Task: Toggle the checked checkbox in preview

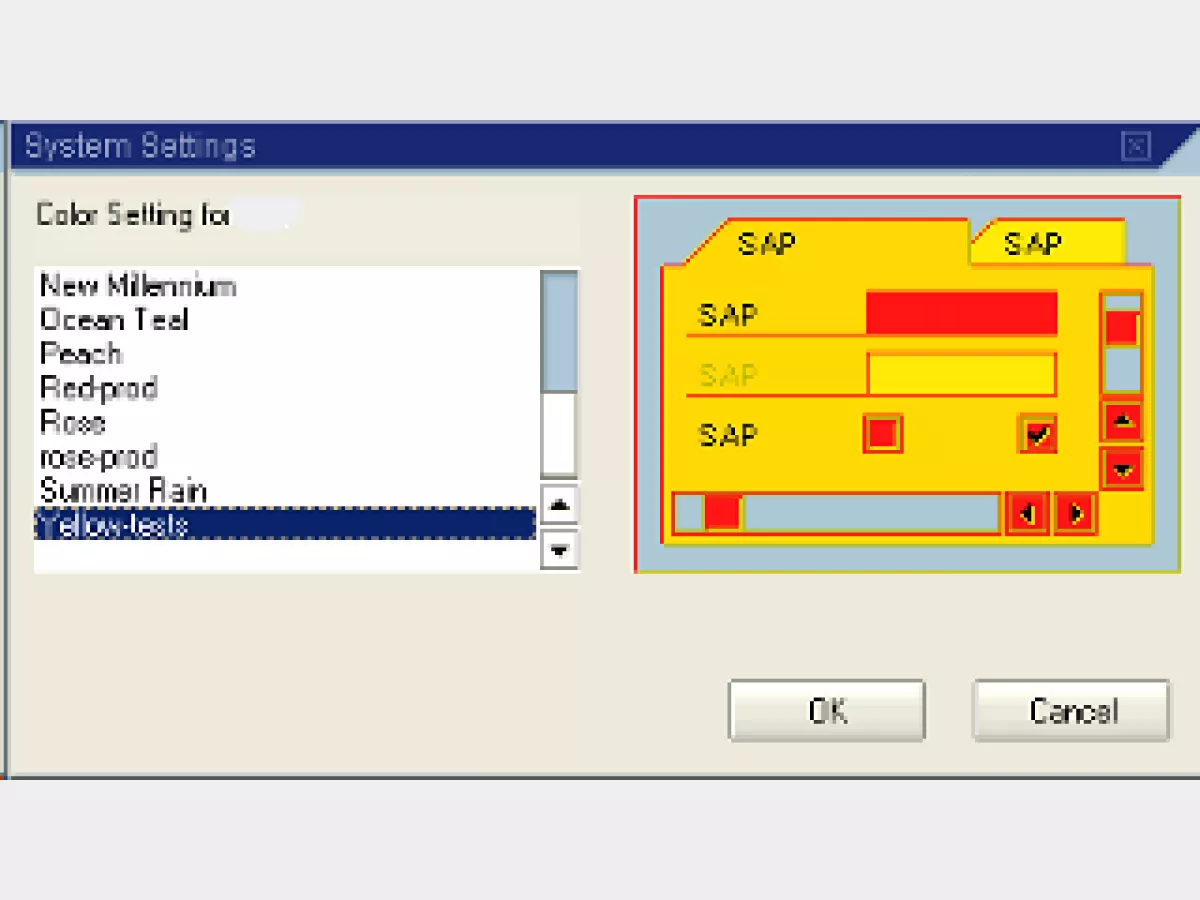Action: (1038, 434)
